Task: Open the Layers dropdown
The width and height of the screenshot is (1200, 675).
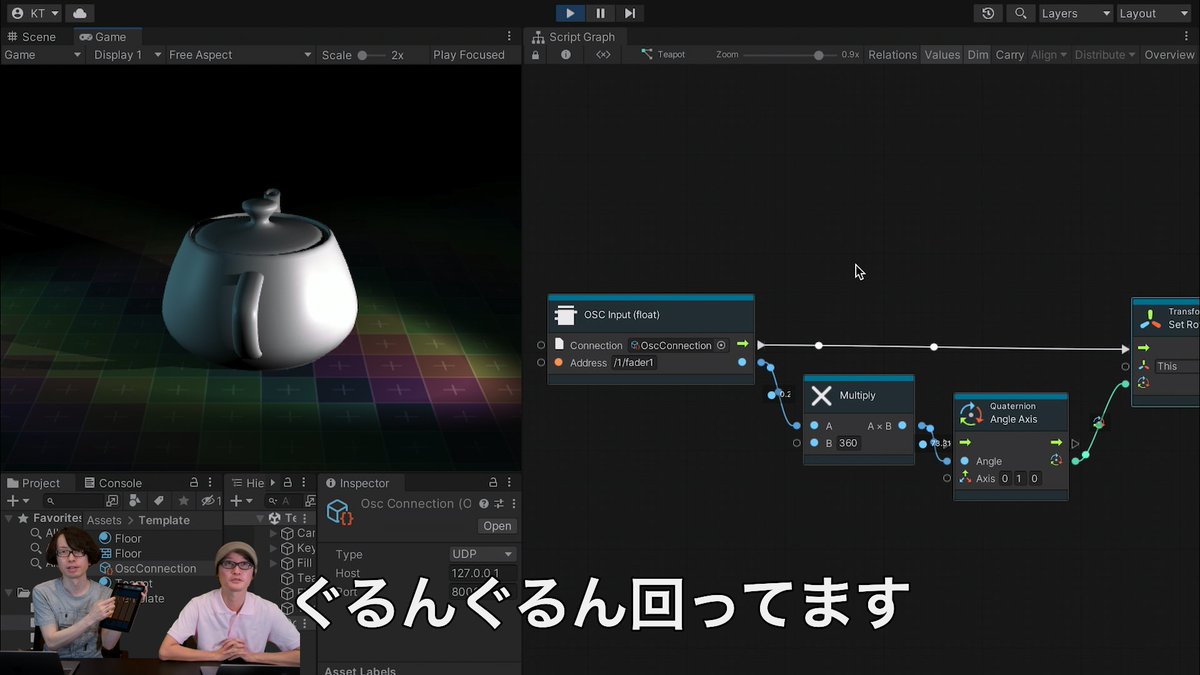Action: tap(1075, 13)
